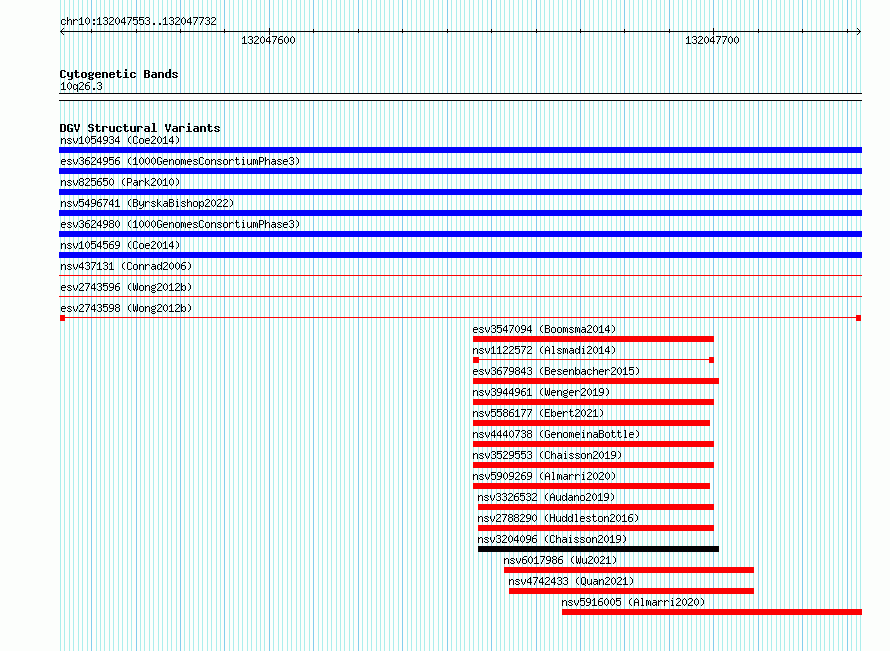Open nsv437131 (Conrad2006) variant
The height and width of the screenshot is (651, 890).
tap(126, 266)
